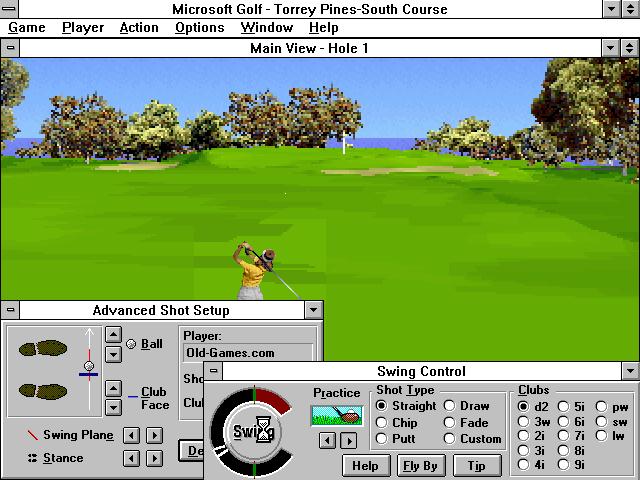Image resolution: width=640 pixels, height=480 pixels.
Task: Click the Ball label icon
Action: click(131, 344)
